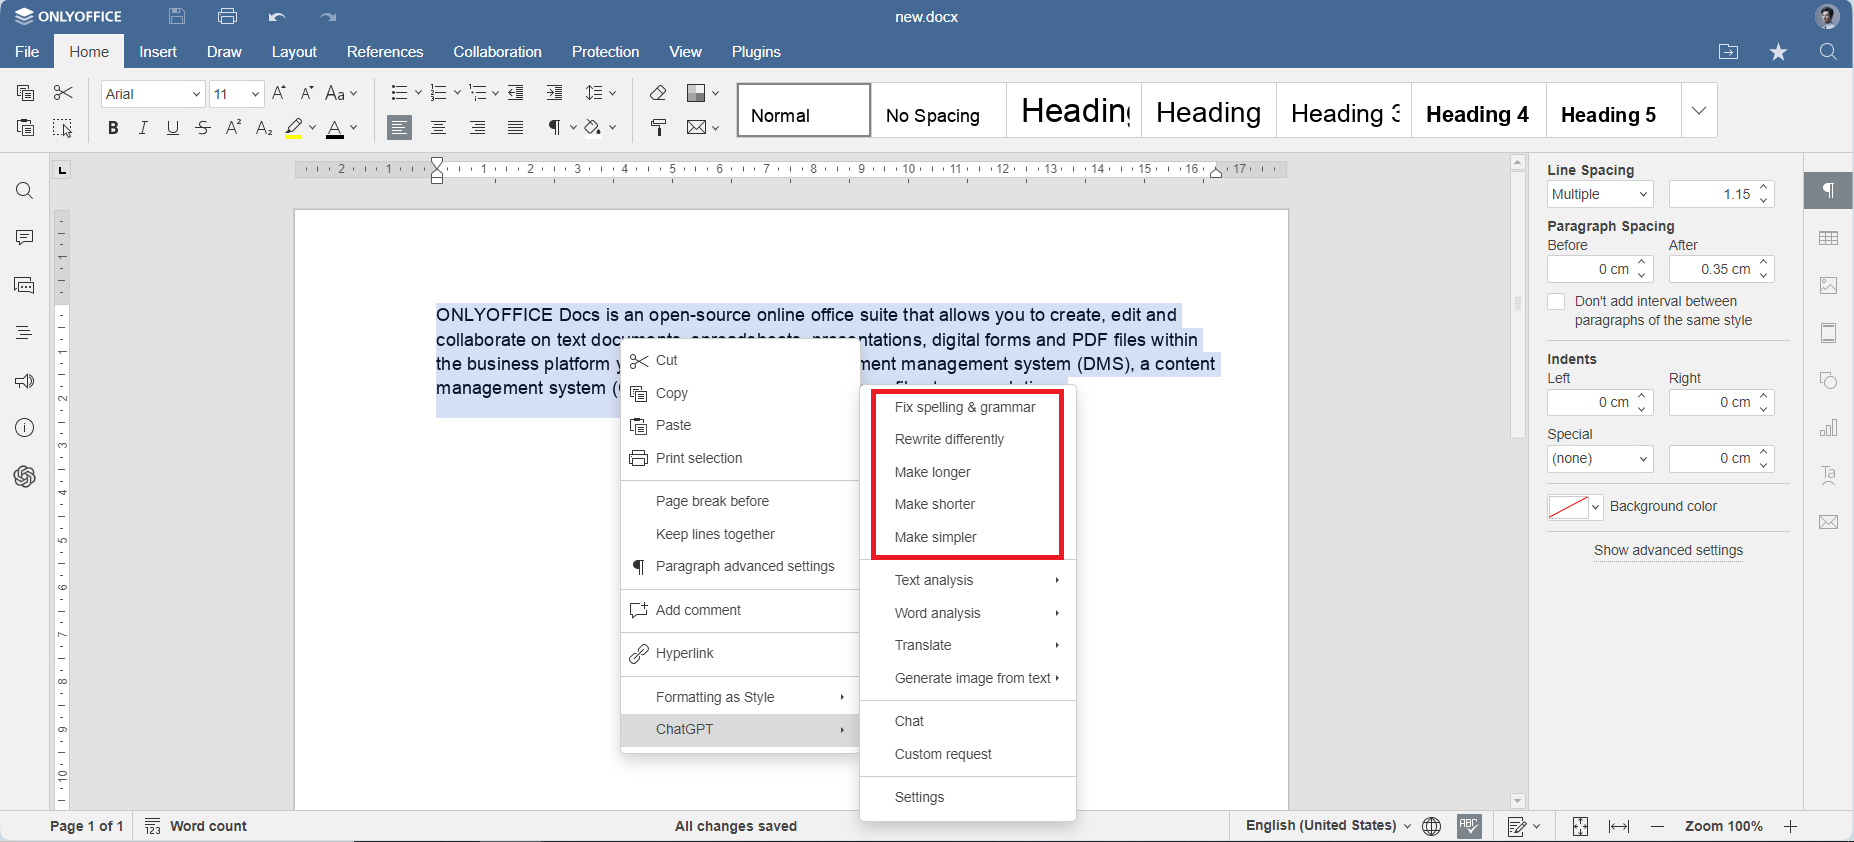Viewport: 1854px width, 842px height.
Task: Select Copy in context menu
Action: coord(740,393)
